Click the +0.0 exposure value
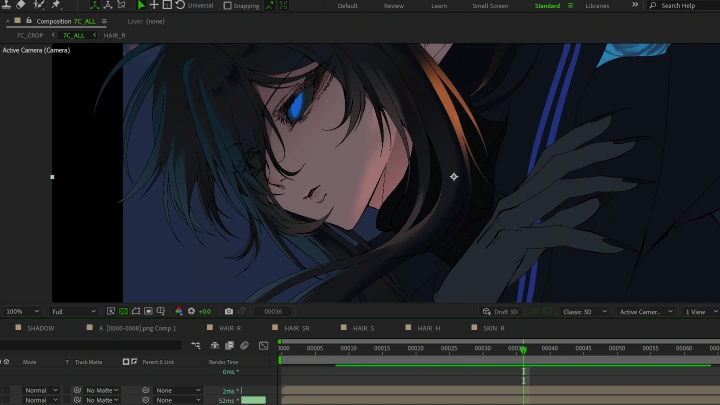Image resolution: width=720 pixels, height=405 pixels. (x=205, y=312)
